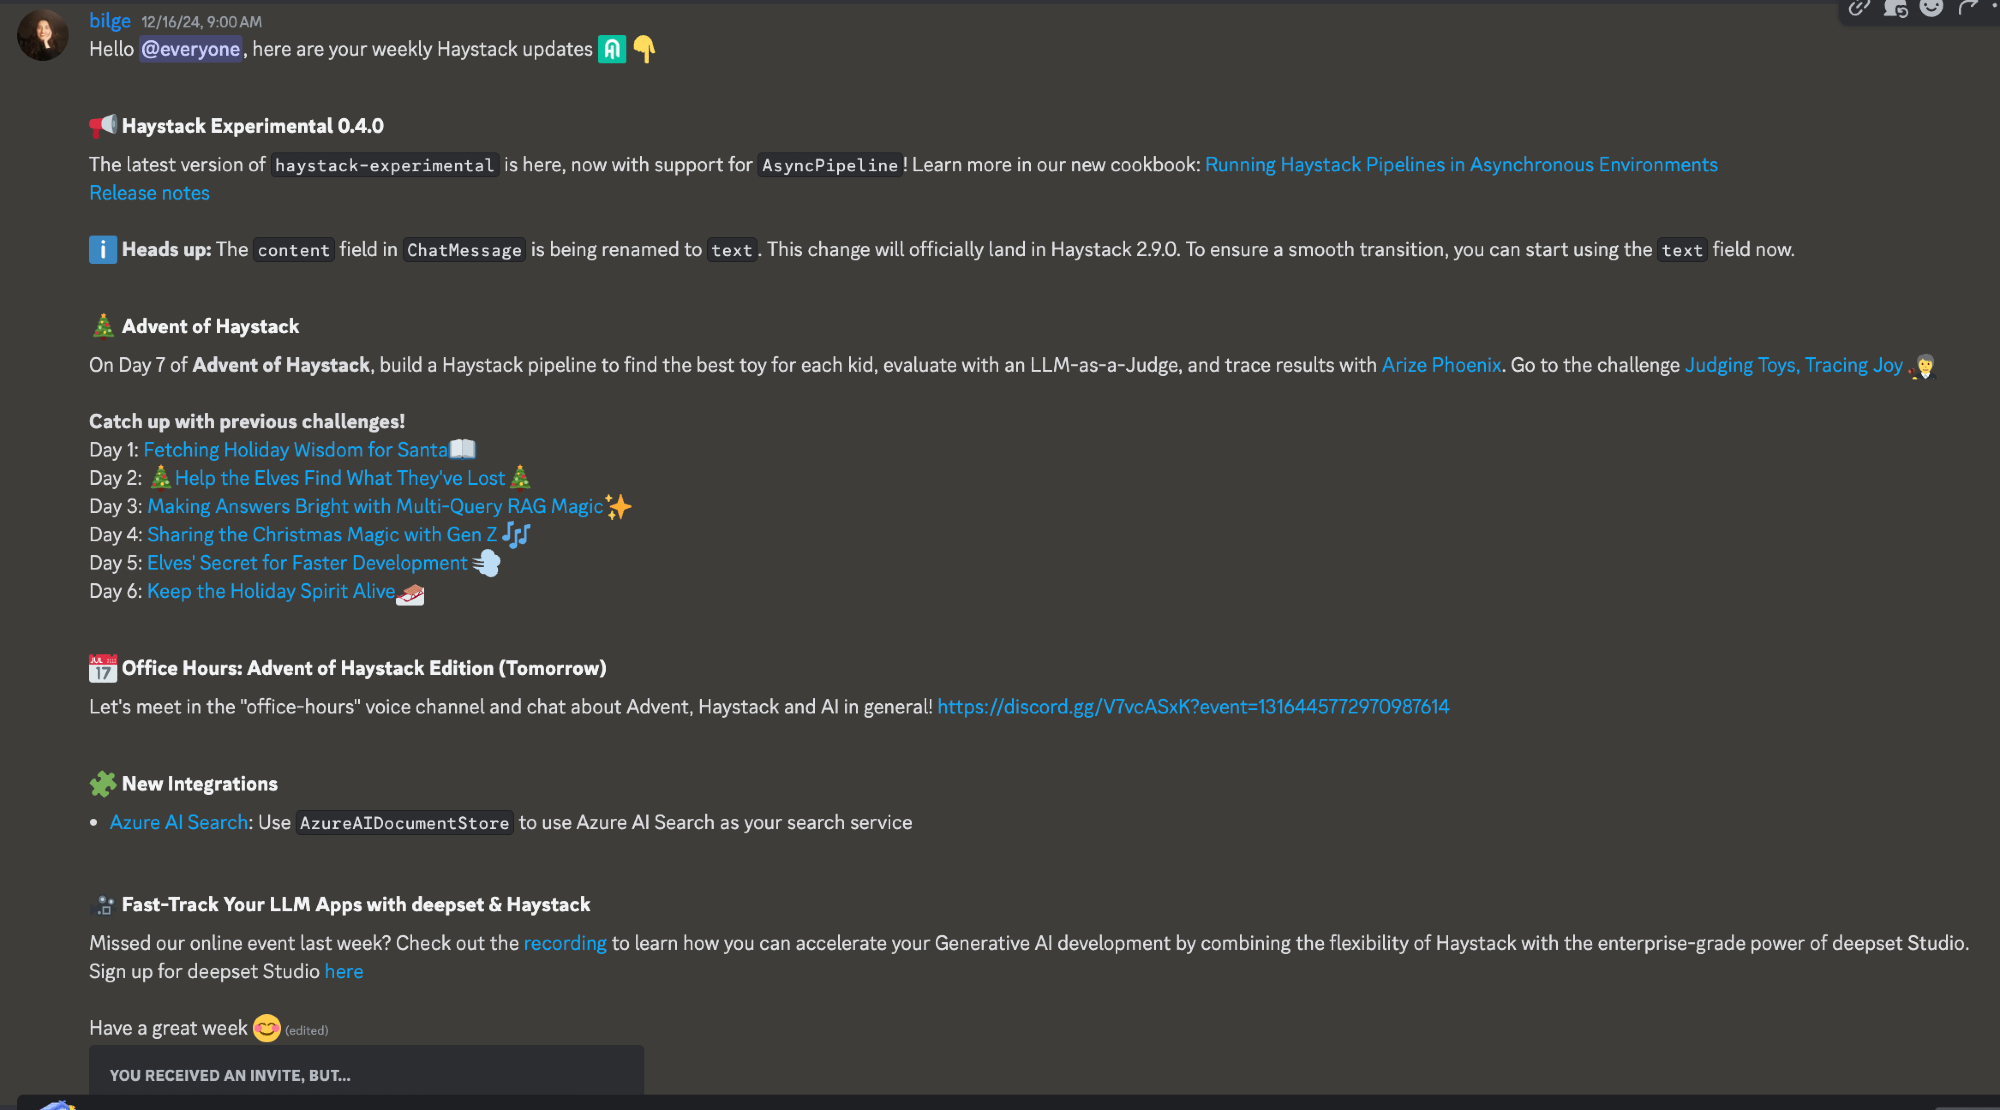Click the smiling emoji after 'Have a great week'

click(x=267, y=1028)
